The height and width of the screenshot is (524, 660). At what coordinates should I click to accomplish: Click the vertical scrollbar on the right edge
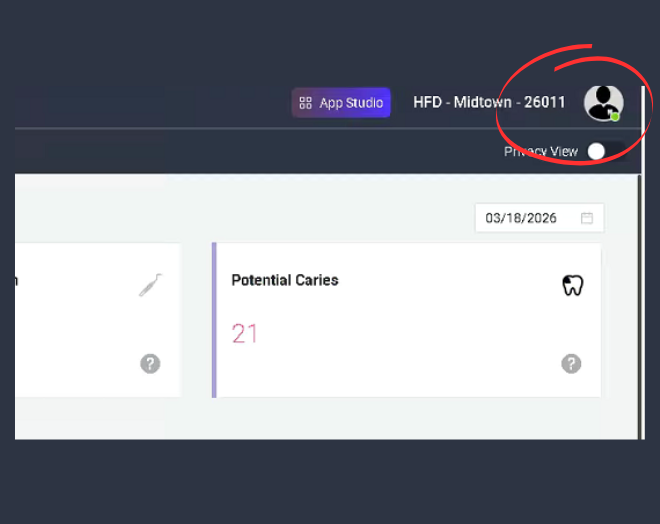[x=641, y=300]
